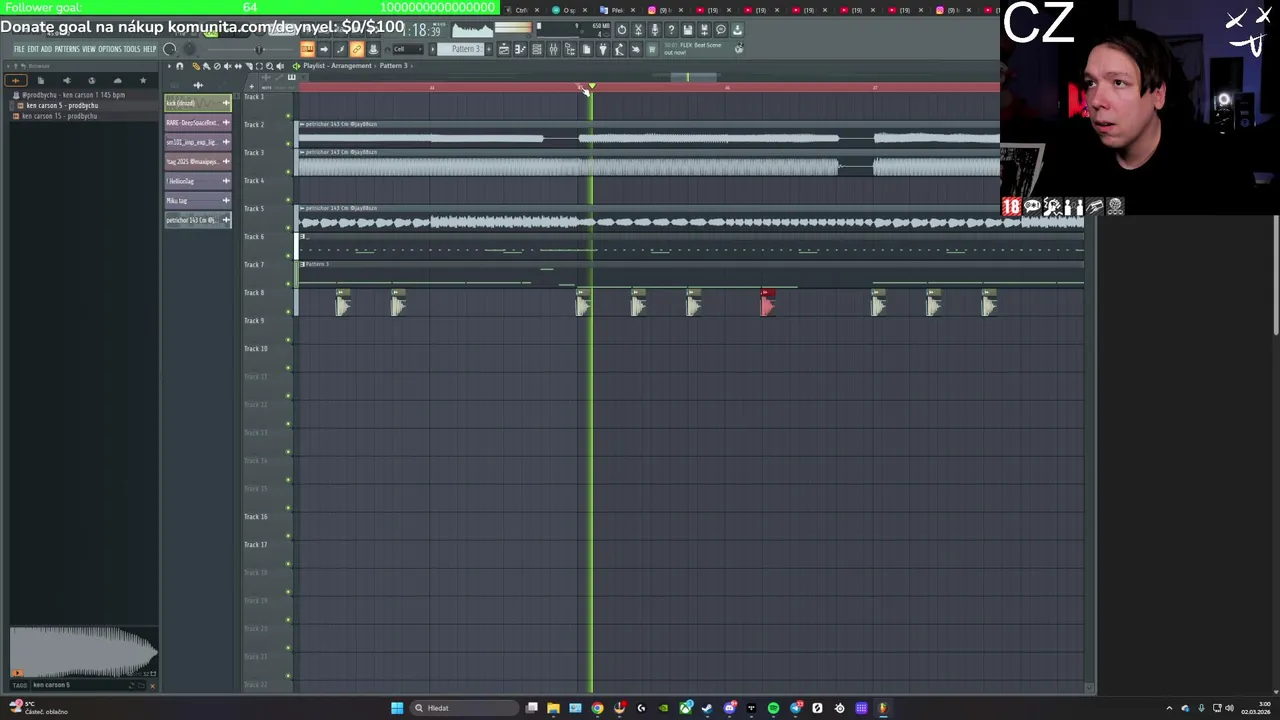This screenshot has height=720, width=1280.
Task: Click the playhead marker on the timeline
Action: click(x=591, y=88)
